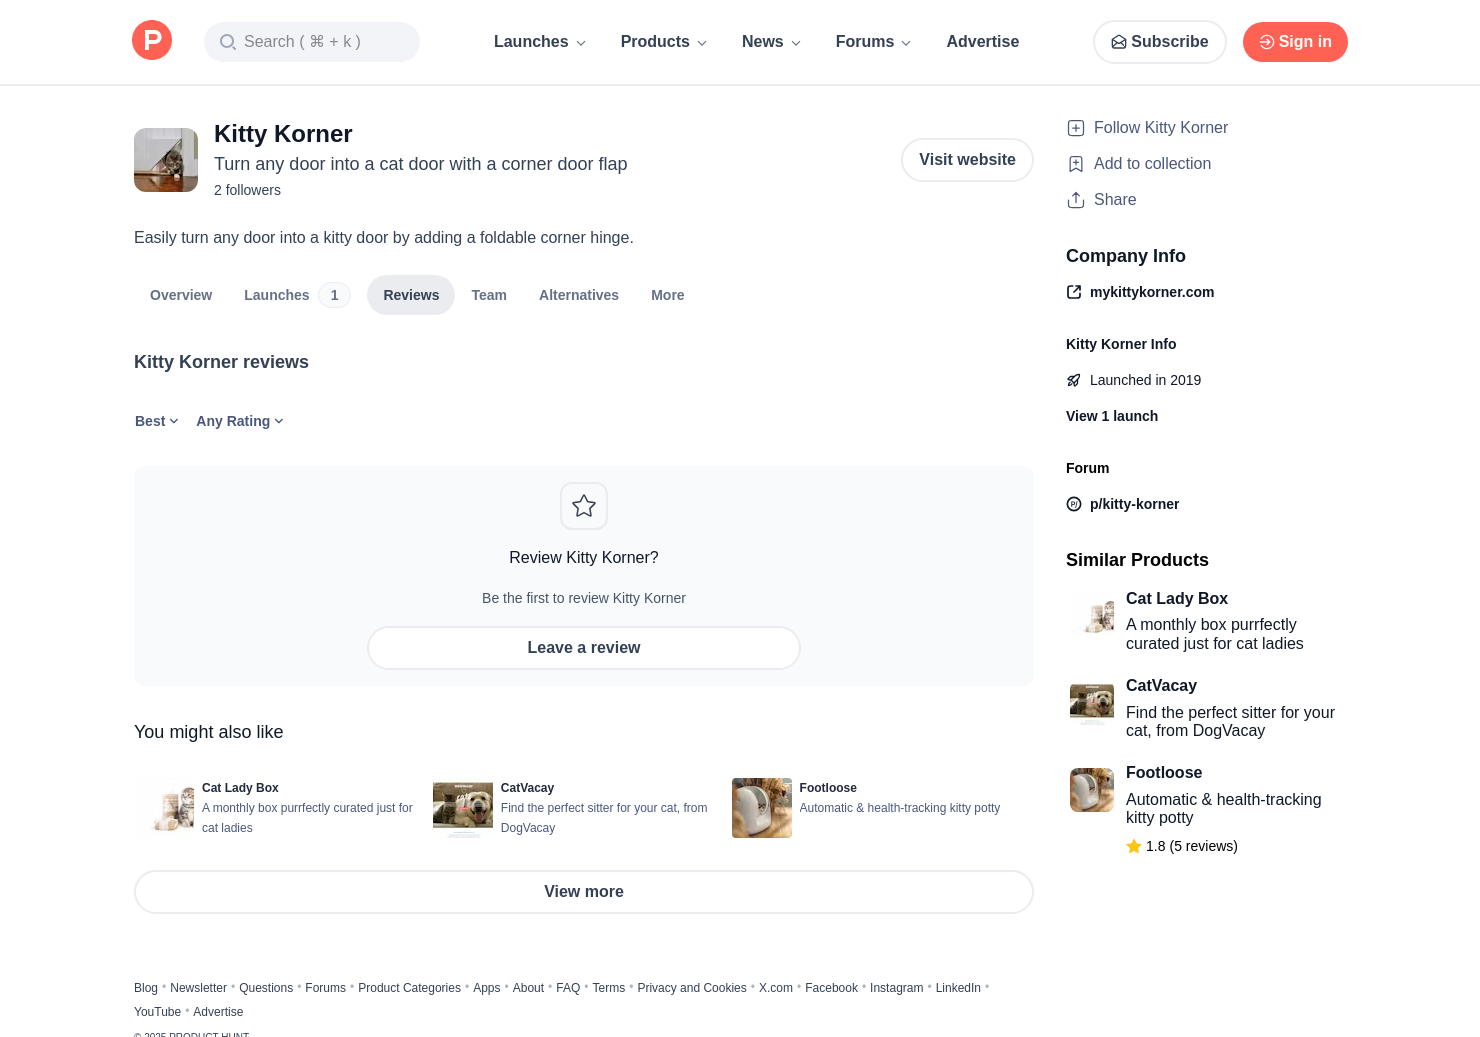Open Cat Lady Box image under You might also like
Viewport: 1480px width, 1037px height.
click(x=164, y=808)
